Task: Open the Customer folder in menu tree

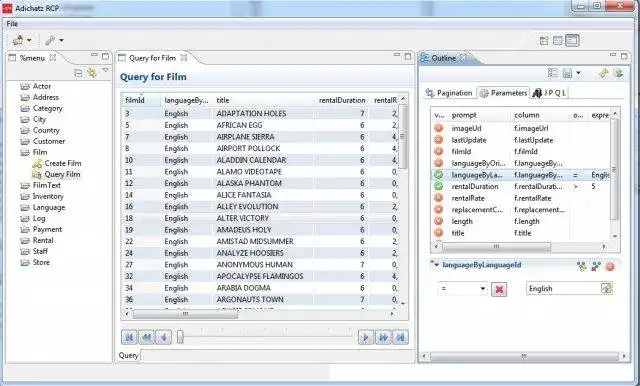Action: (x=49, y=141)
